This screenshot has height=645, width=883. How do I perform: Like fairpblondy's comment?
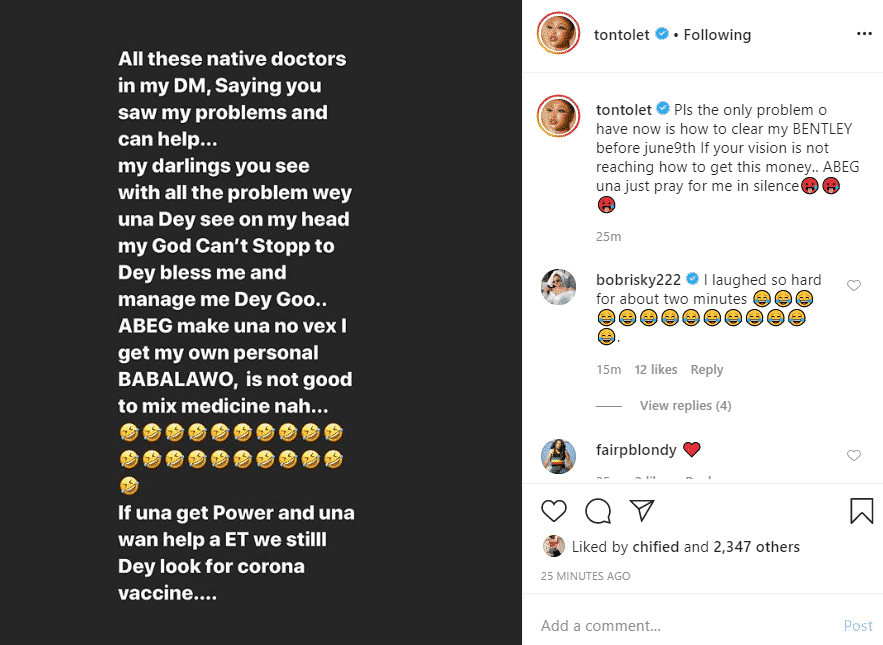tap(854, 456)
